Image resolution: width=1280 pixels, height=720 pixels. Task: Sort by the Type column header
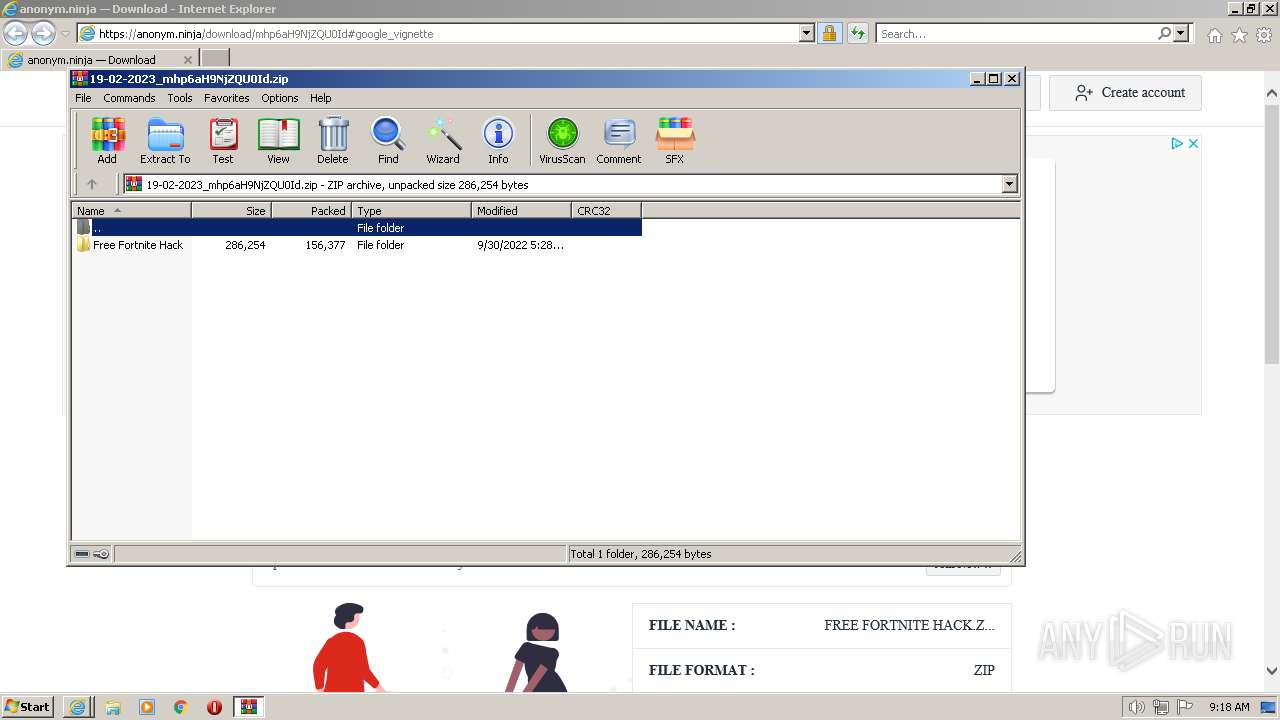[411, 210]
